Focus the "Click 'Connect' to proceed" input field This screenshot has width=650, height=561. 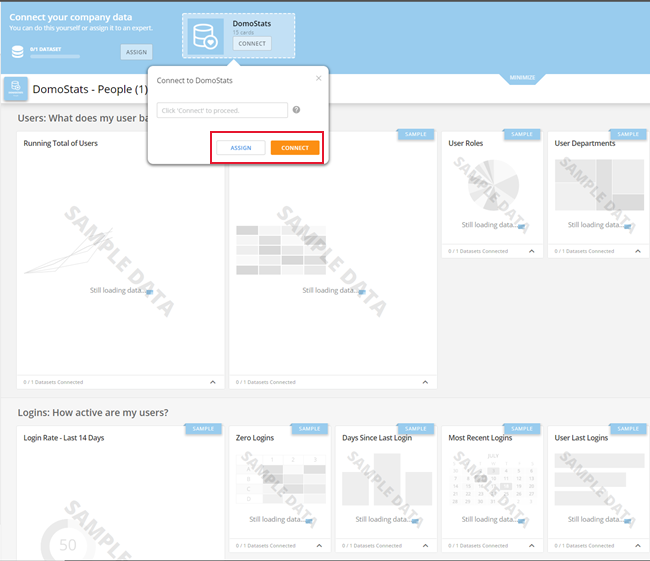click(222, 110)
